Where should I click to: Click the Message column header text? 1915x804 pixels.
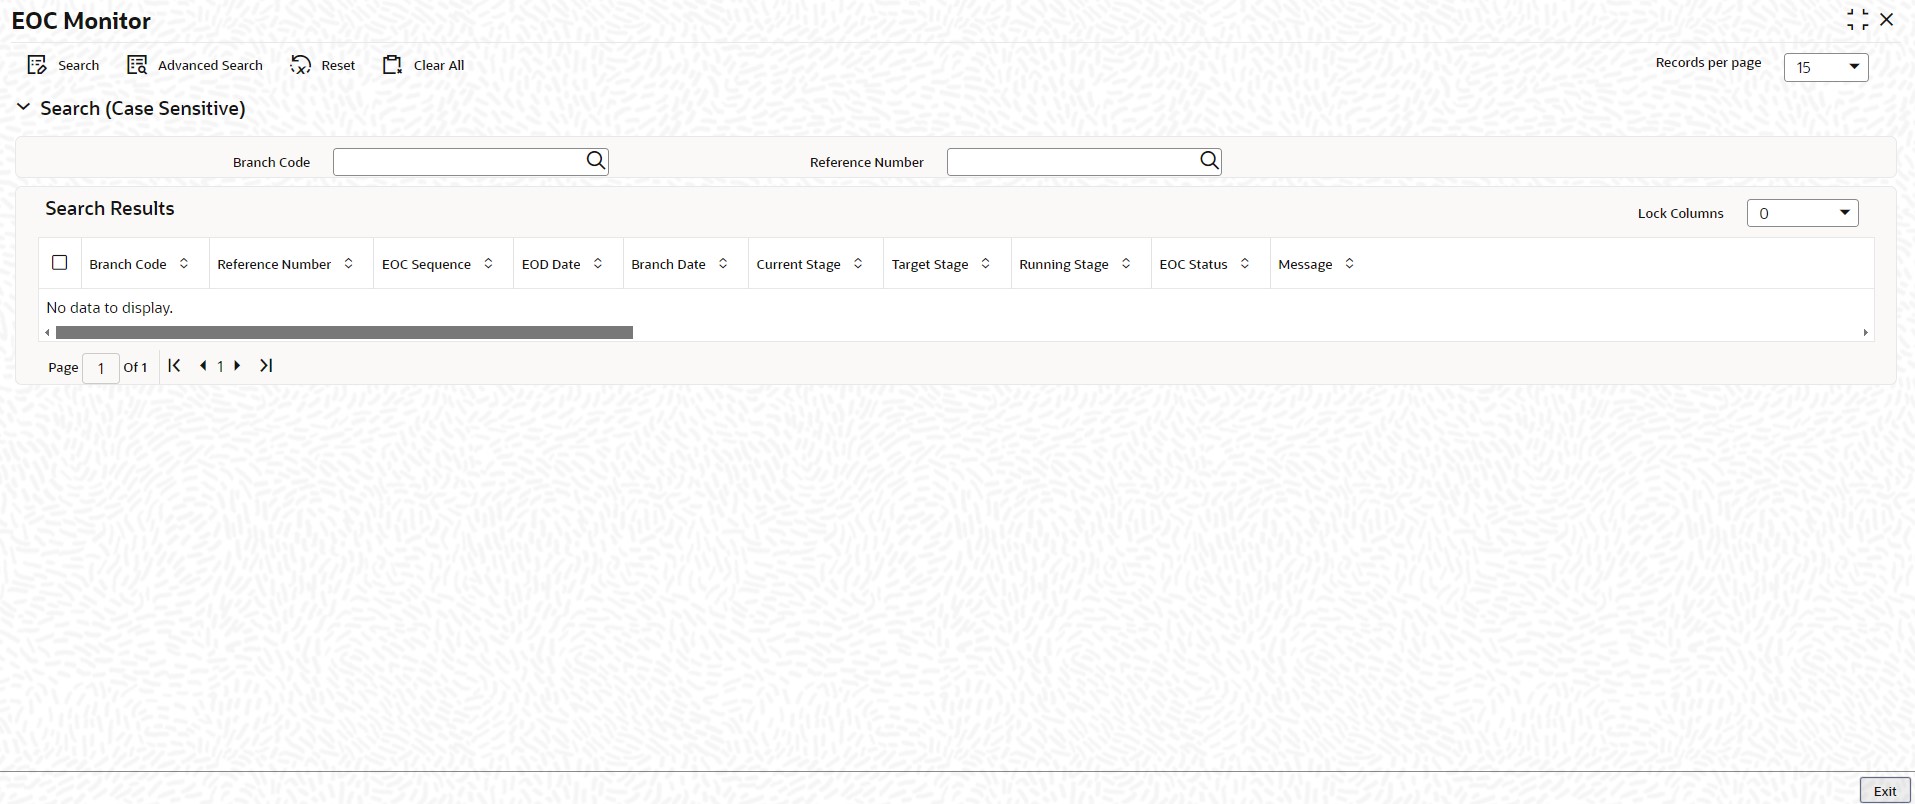coord(1305,264)
